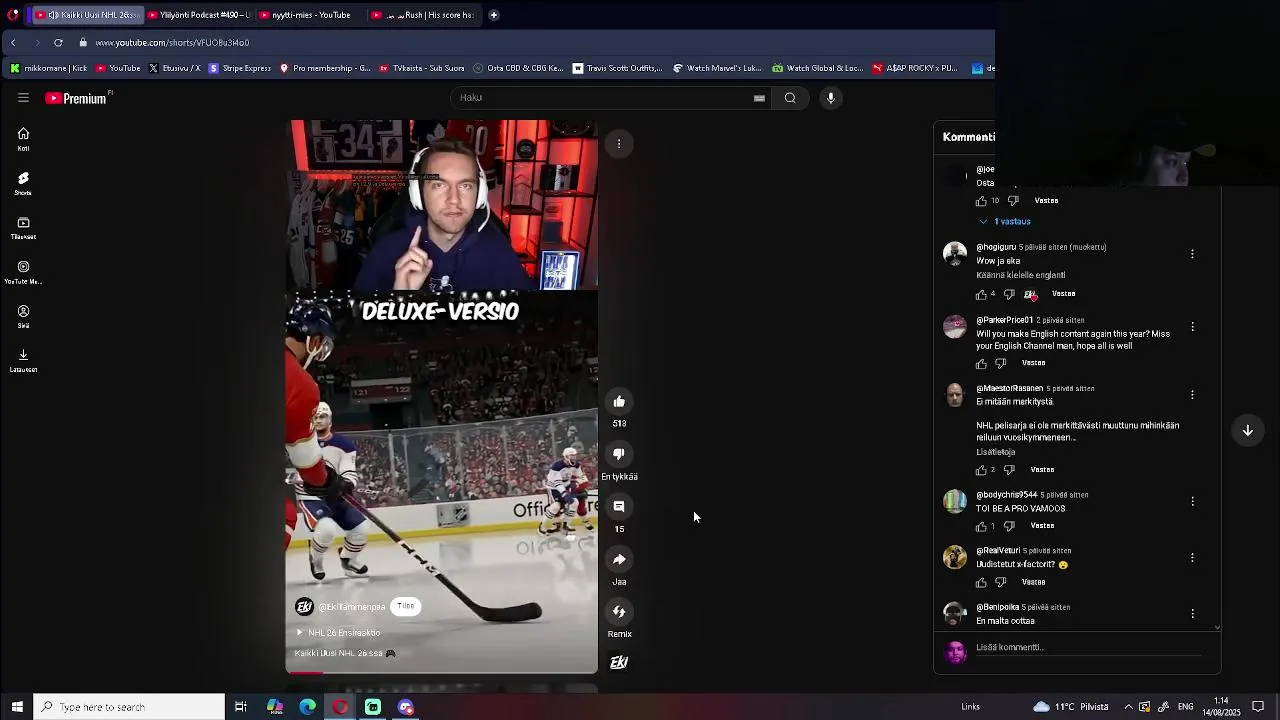
Task: Reload the page with browser refresh icon
Action: (58, 43)
